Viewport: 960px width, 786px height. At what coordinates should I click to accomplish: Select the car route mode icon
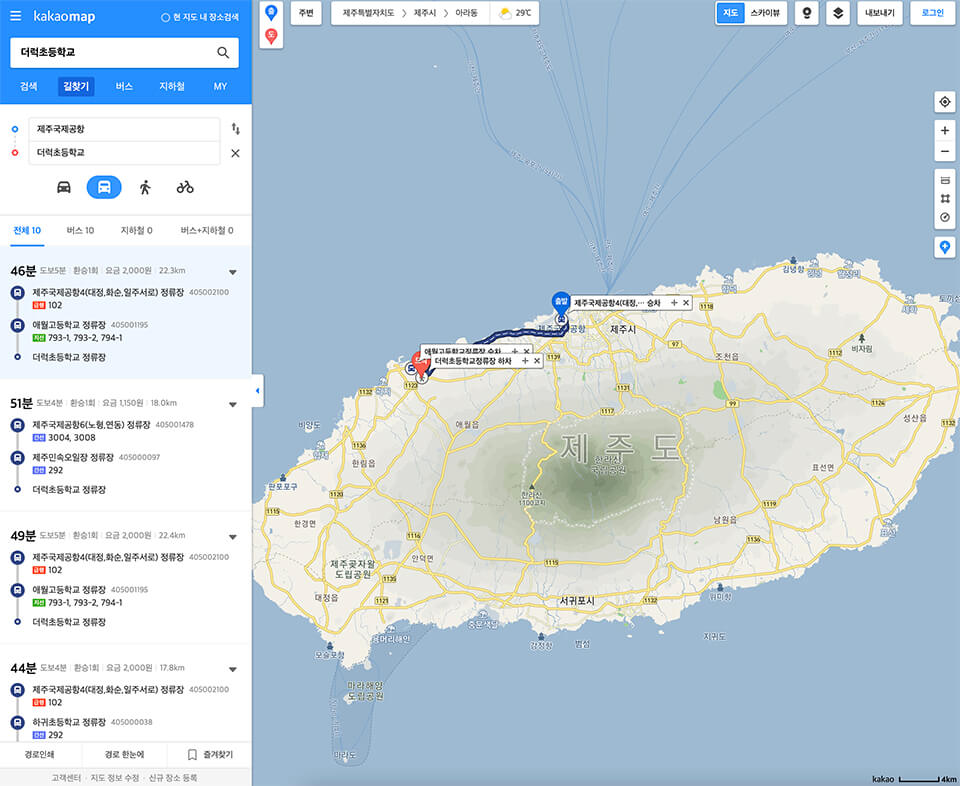click(64, 187)
